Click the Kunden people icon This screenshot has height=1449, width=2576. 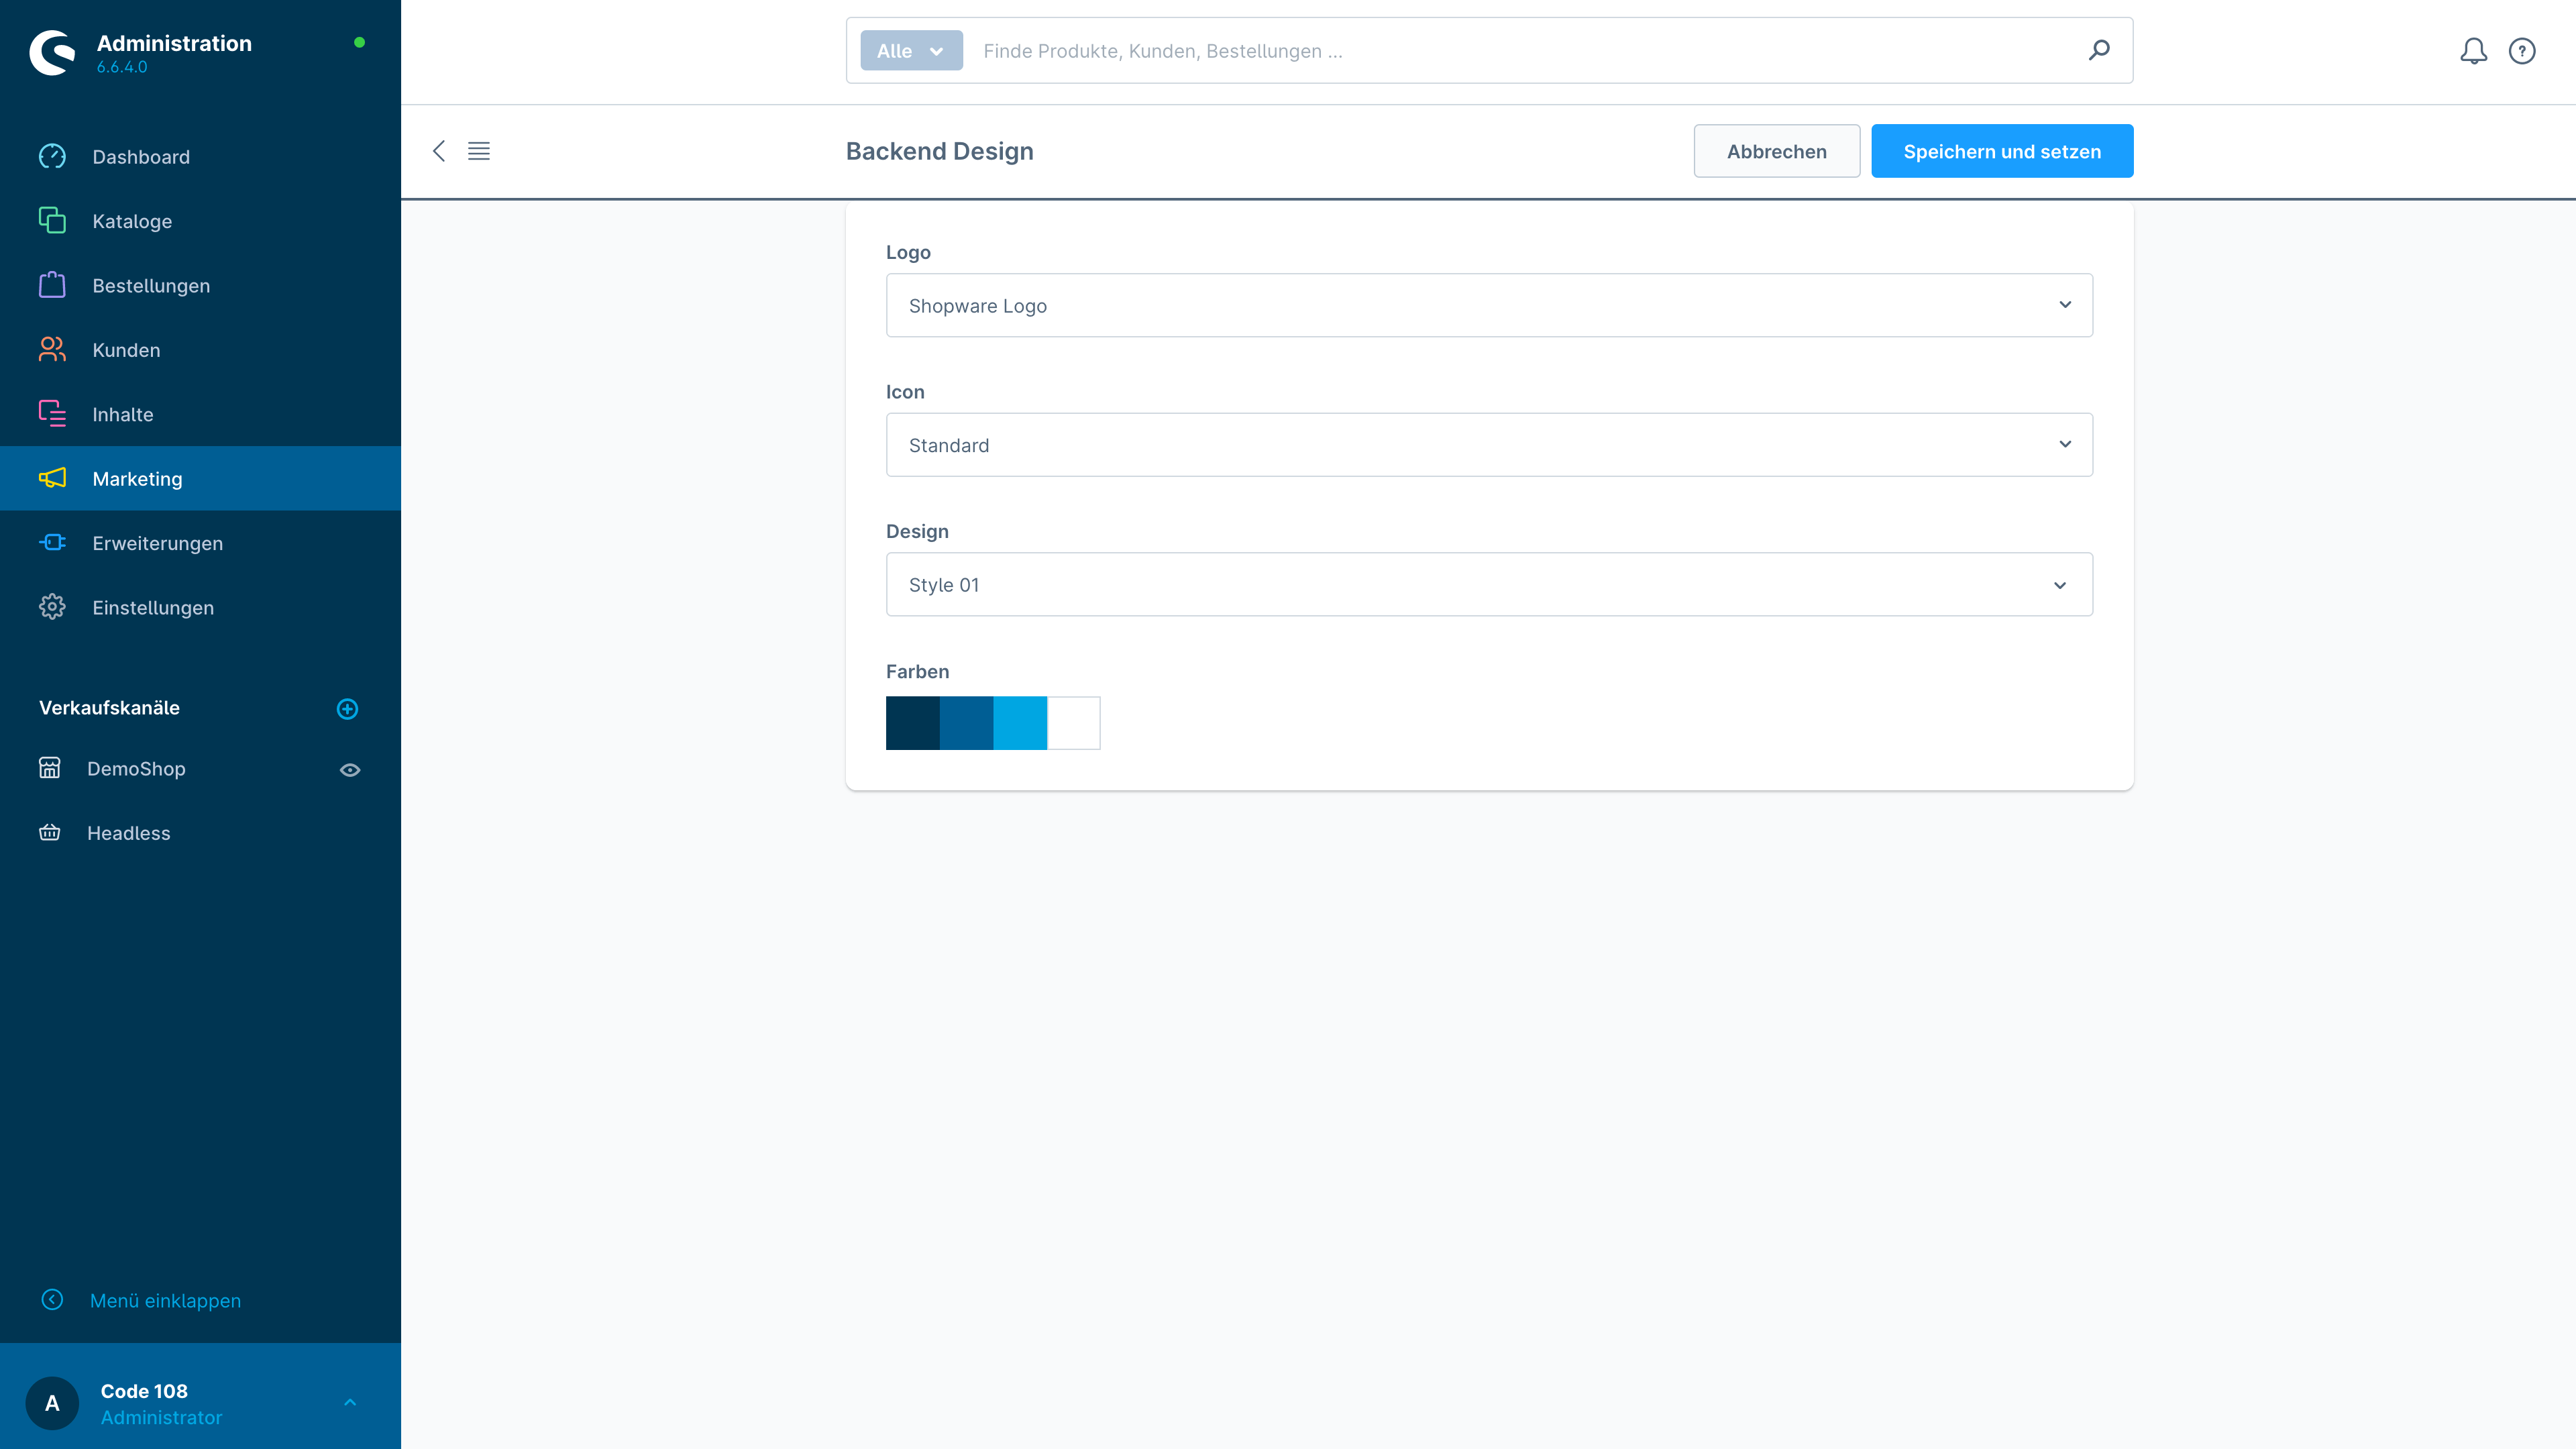(x=52, y=350)
